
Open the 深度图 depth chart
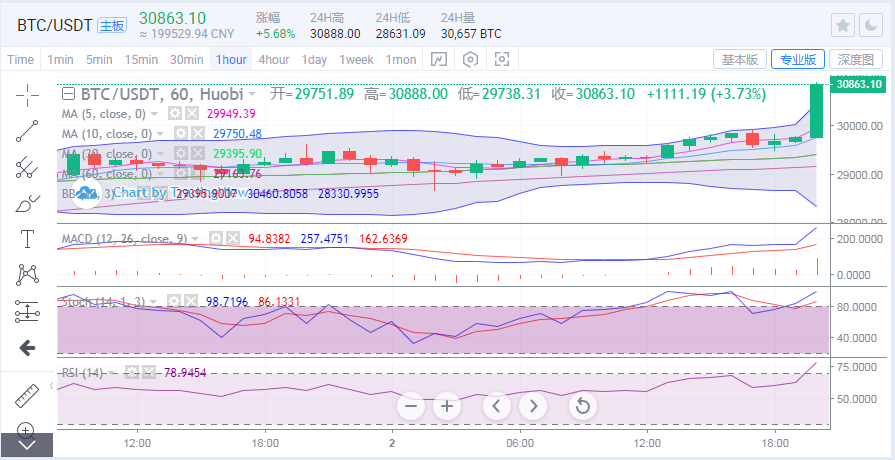click(857, 60)
